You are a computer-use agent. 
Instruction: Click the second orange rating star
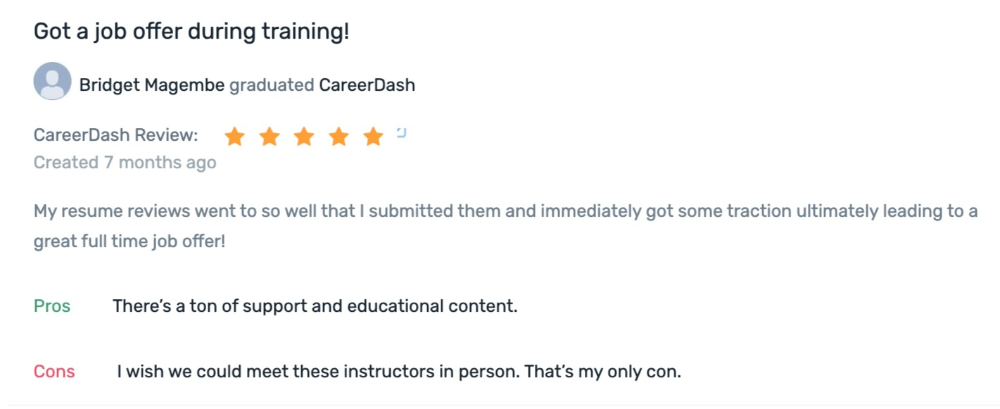click(269, 136)
